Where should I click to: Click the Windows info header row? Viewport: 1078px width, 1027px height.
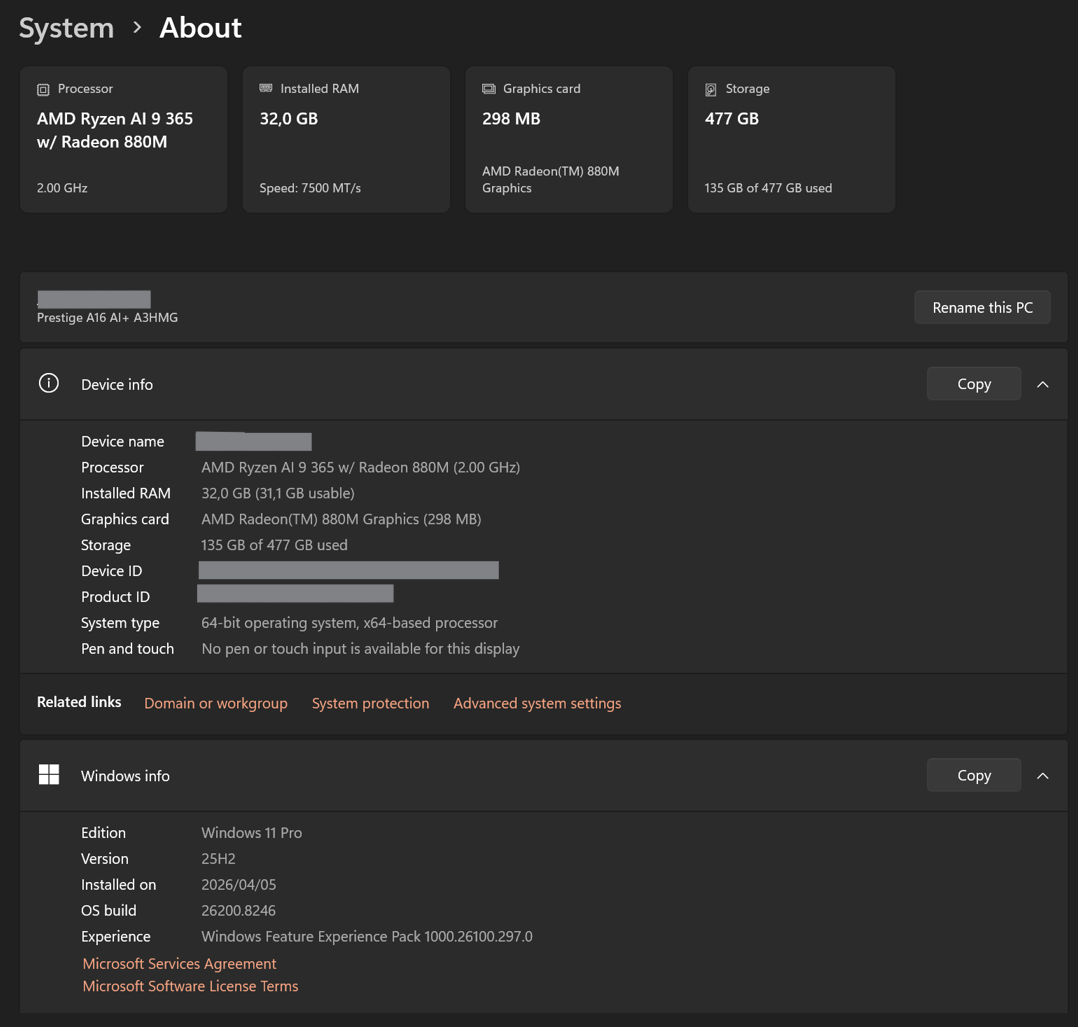[x=543, y=775]
